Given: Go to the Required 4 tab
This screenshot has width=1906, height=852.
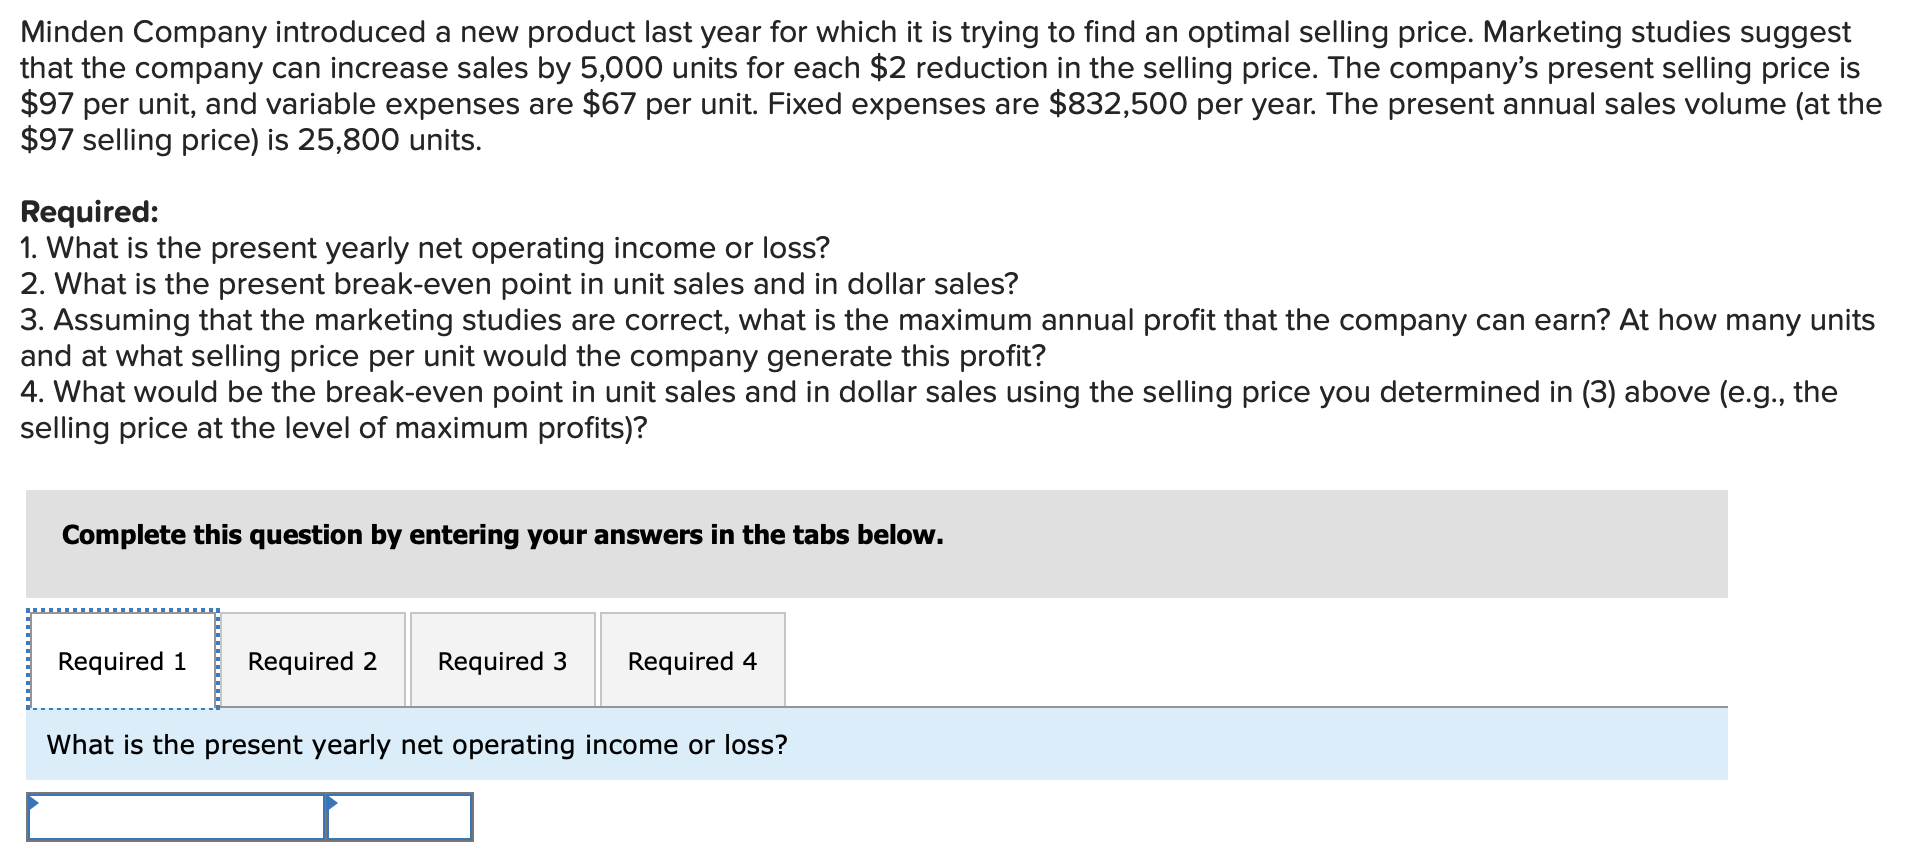Looking at the screenshot, I should [x=692, y=661].
